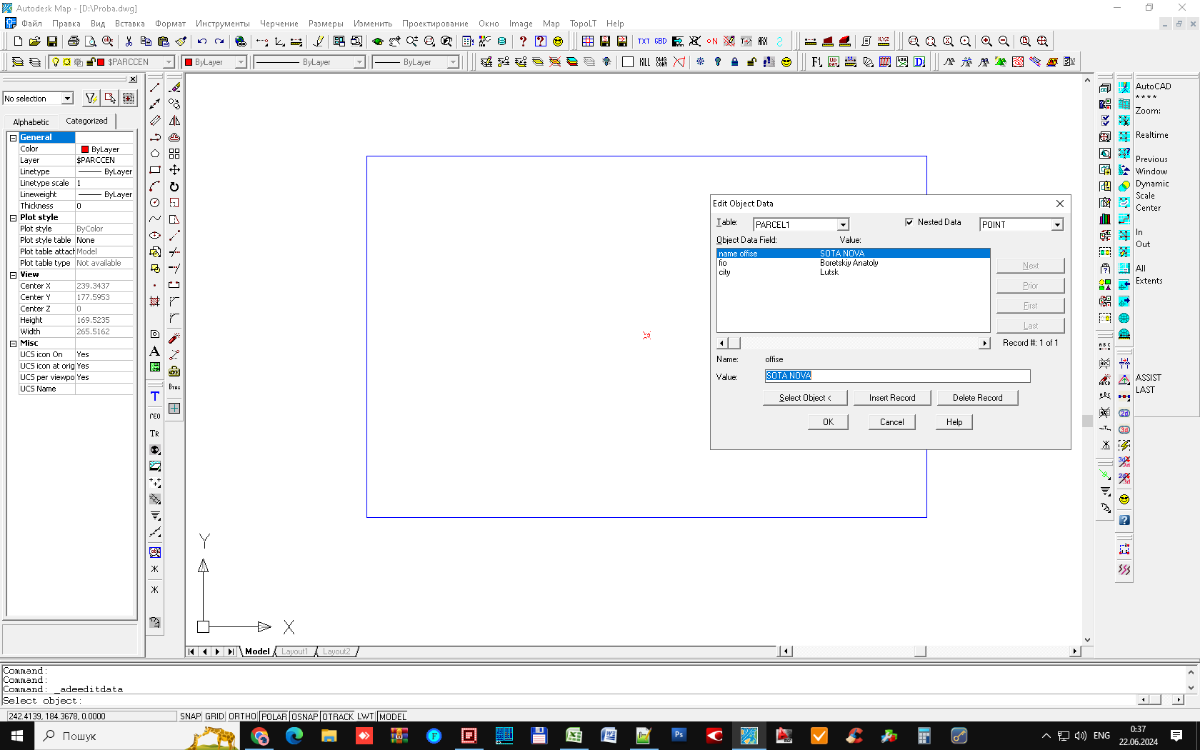The height and width of the screenshot is (750, 1200).
Task: Click the Print icon in toolbar
Action: point(73,42)
